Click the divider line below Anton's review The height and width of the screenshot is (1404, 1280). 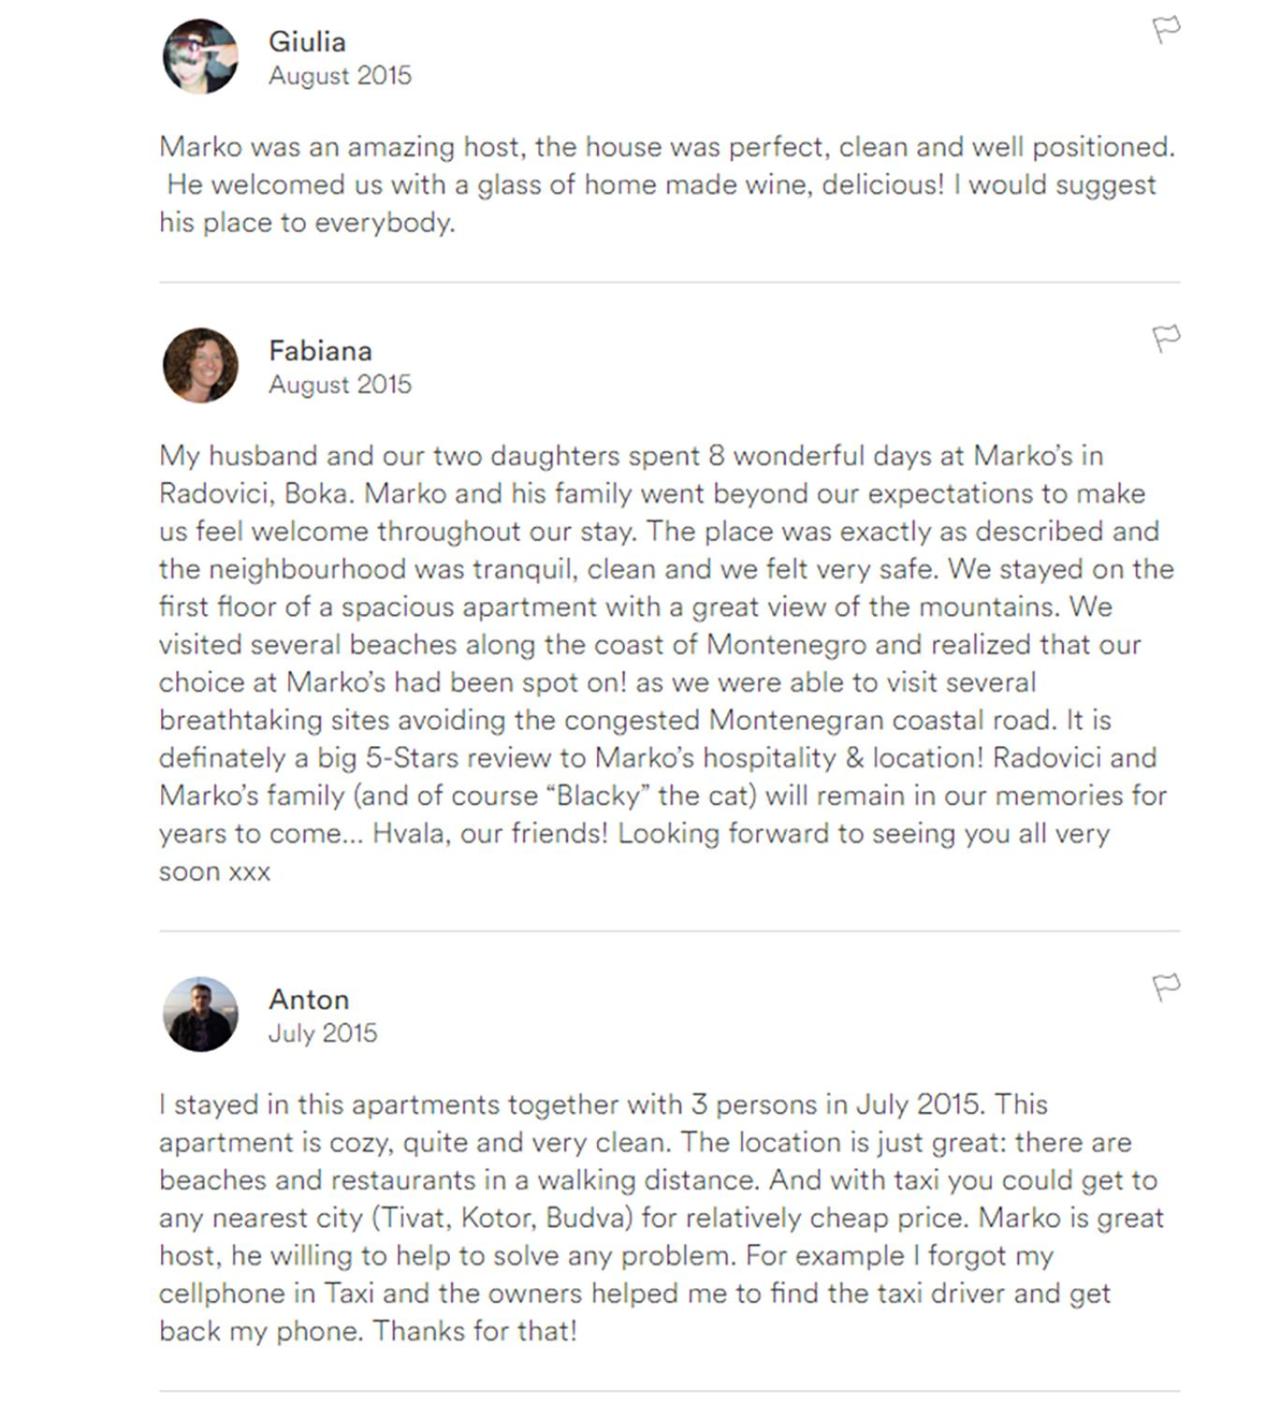click(x=669, y=1391)
